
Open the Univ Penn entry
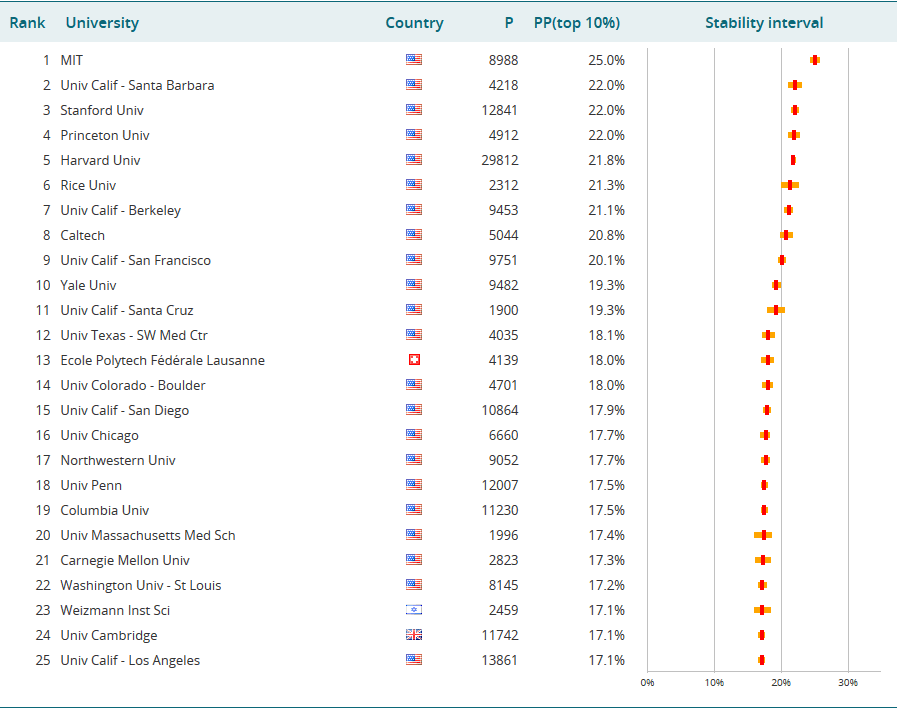(91, 485)
